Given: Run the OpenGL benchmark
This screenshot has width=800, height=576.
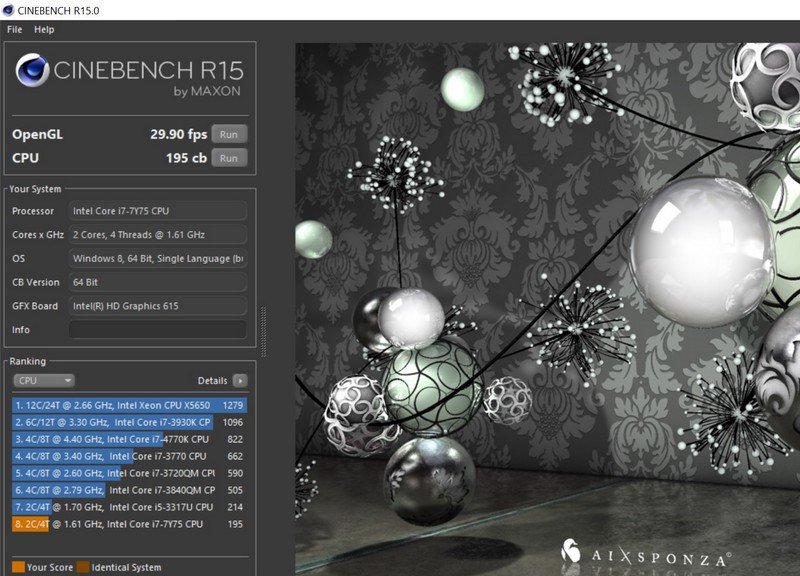Looking at the screenshot, I should point(229,134).
